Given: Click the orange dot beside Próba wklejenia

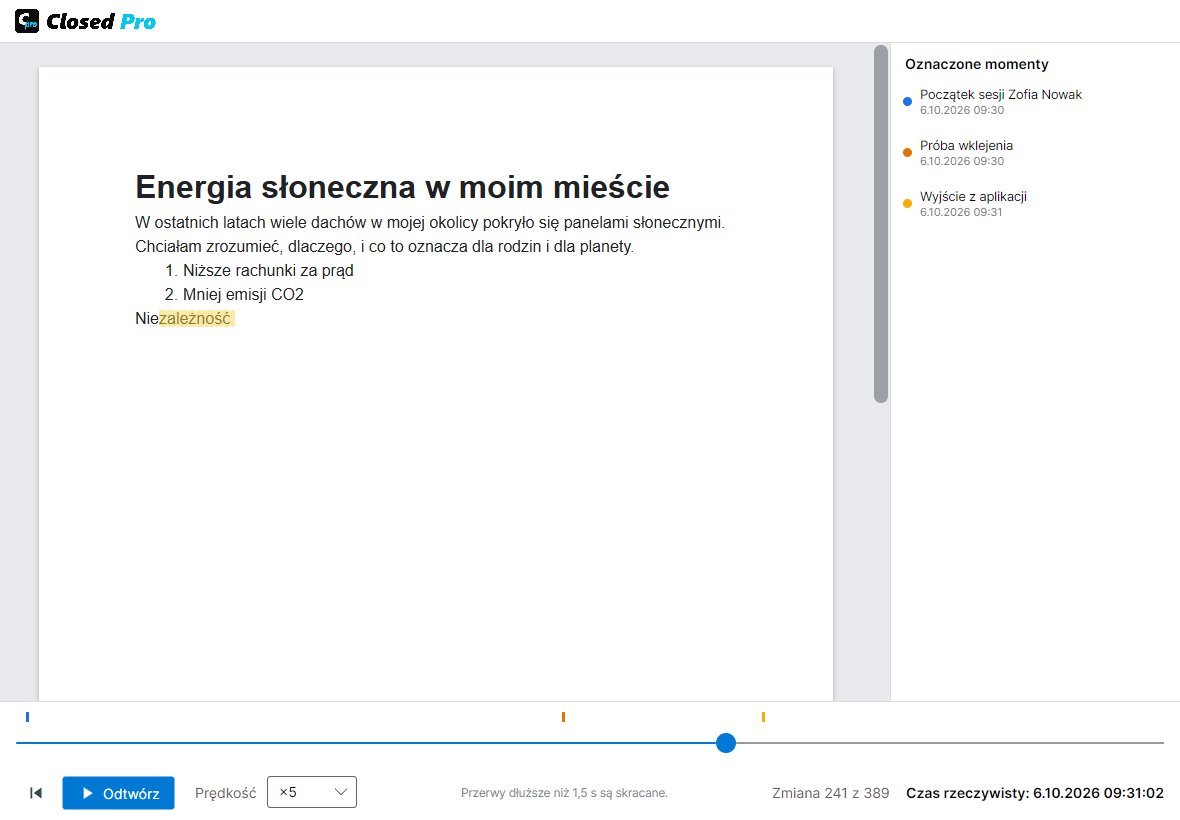Looking at the screenshot, I should [x=907, y=153].
